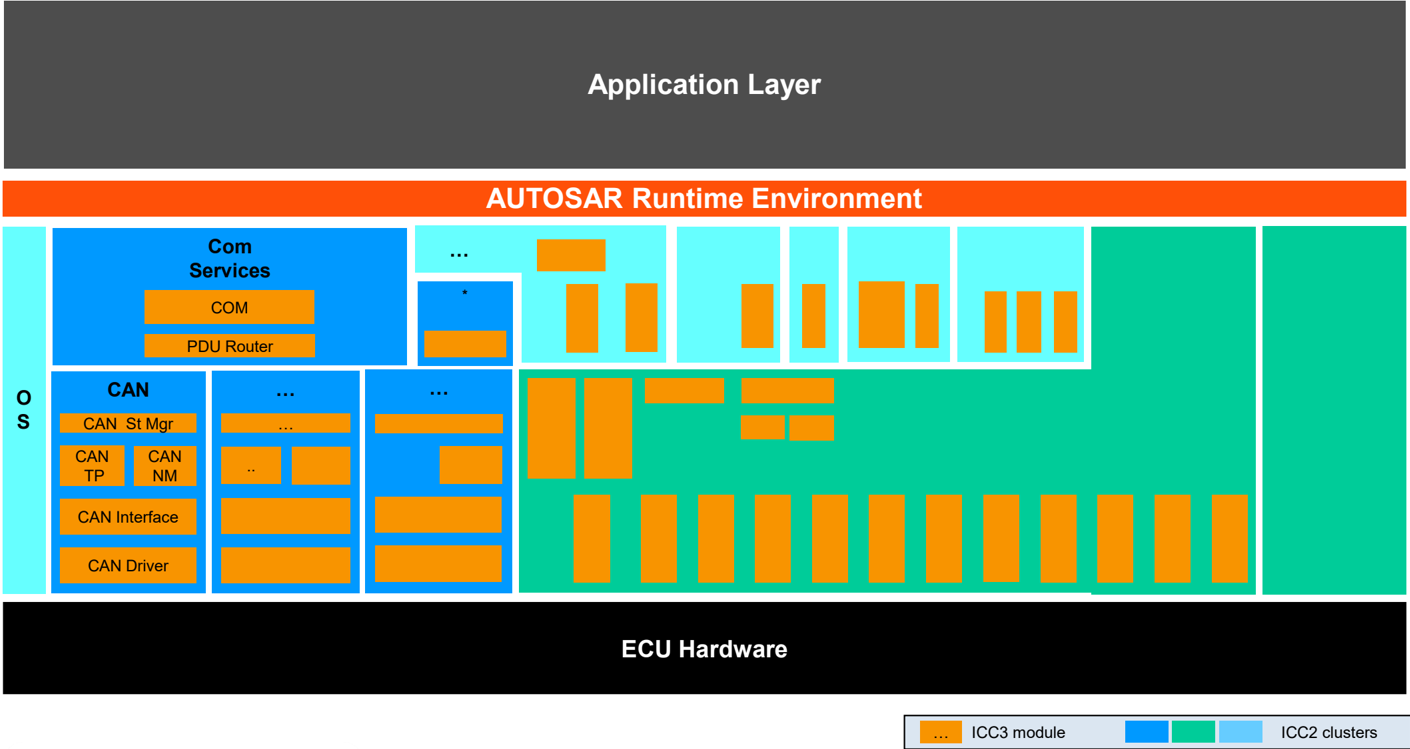Click the CAN St Mgr module

tap(128, 424)
